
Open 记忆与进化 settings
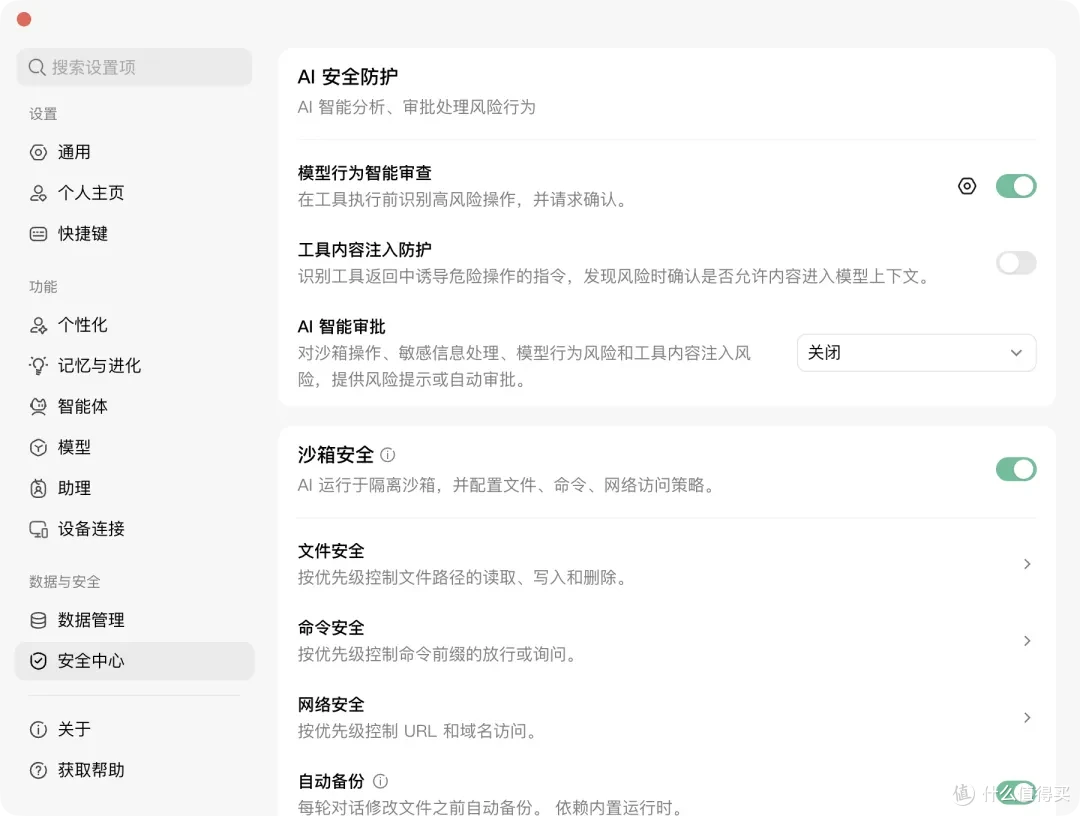134,366
